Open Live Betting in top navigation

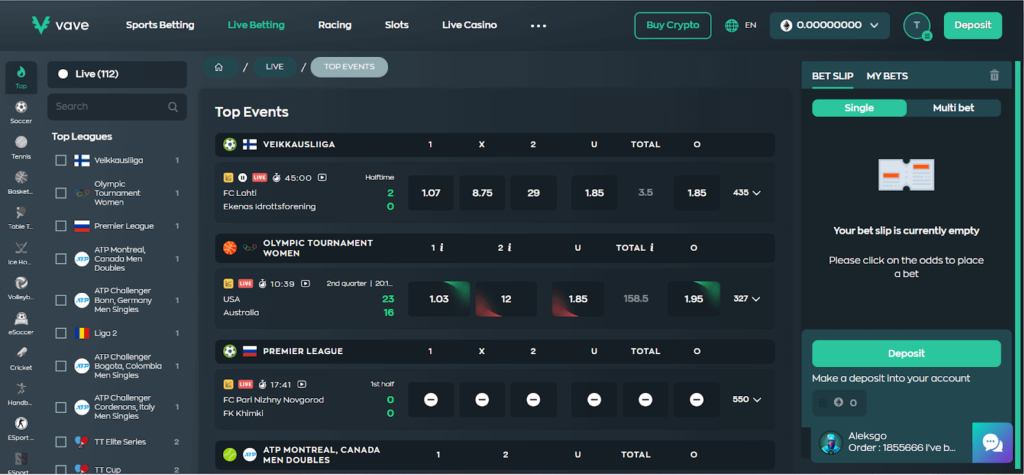tap(256, 25)
